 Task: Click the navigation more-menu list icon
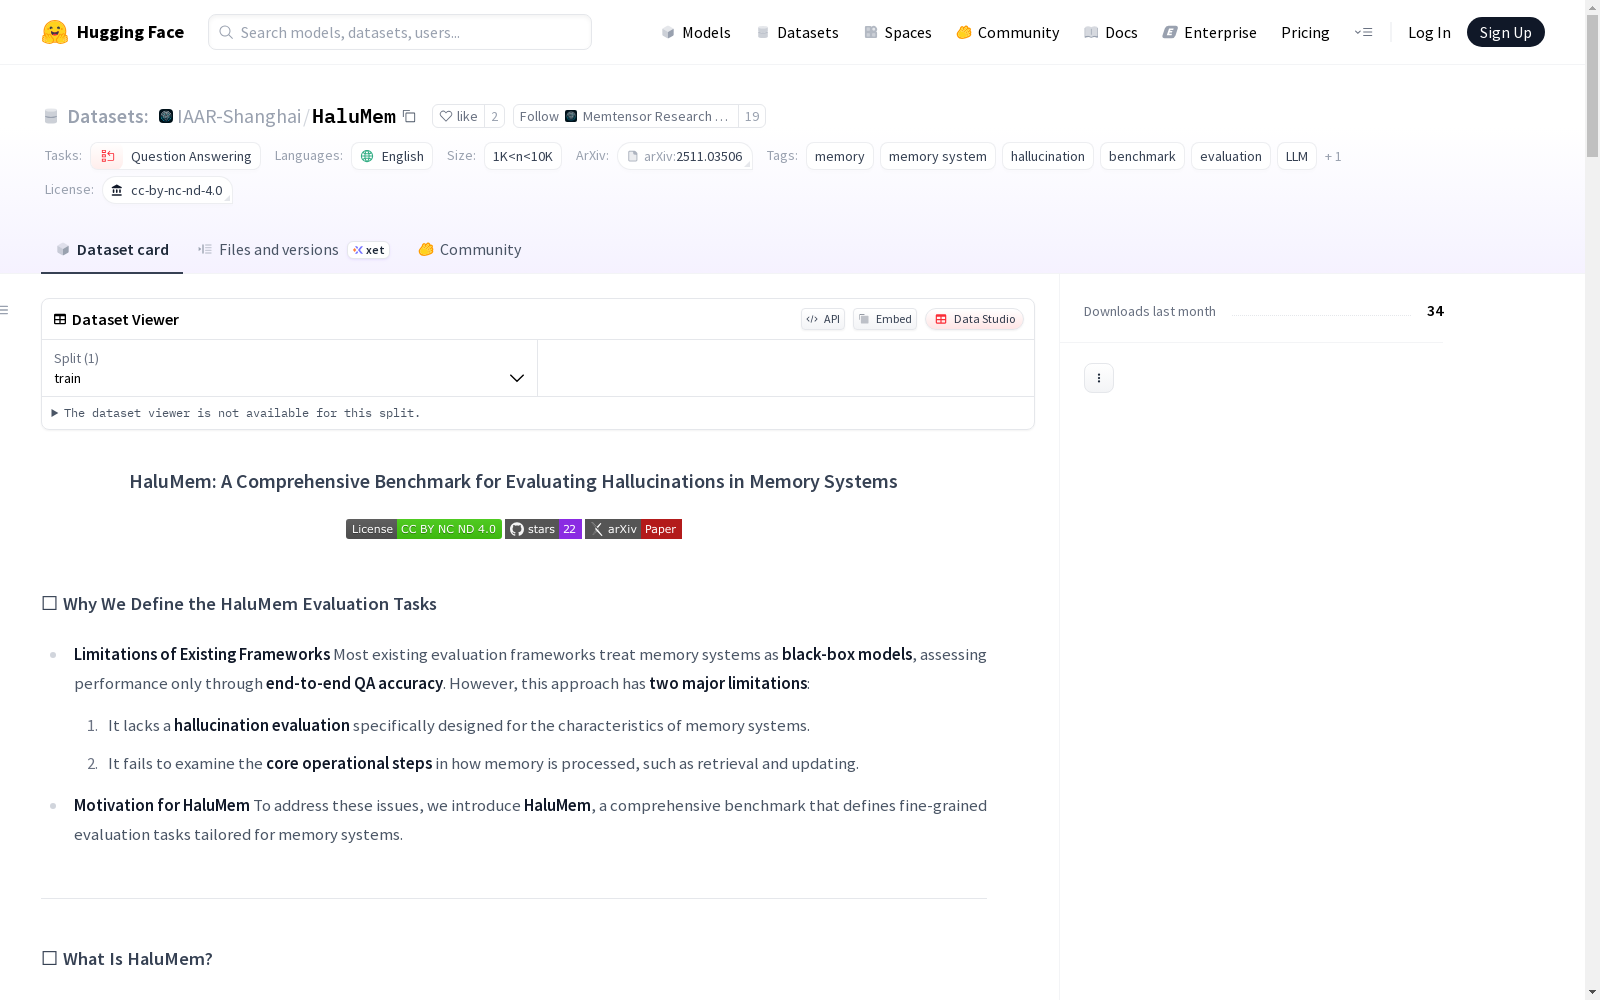(x=1363, y=32)
